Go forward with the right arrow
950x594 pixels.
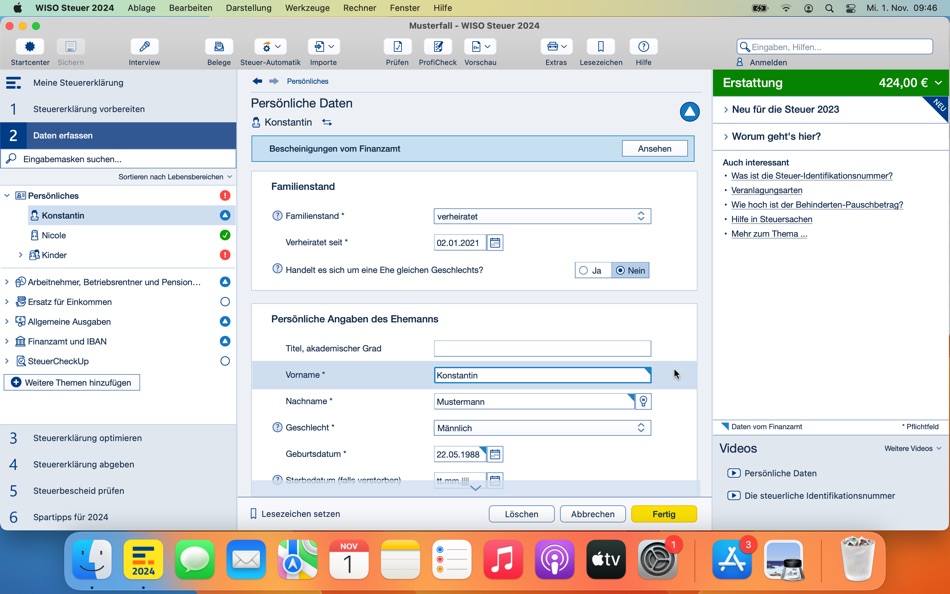(274, 81)
